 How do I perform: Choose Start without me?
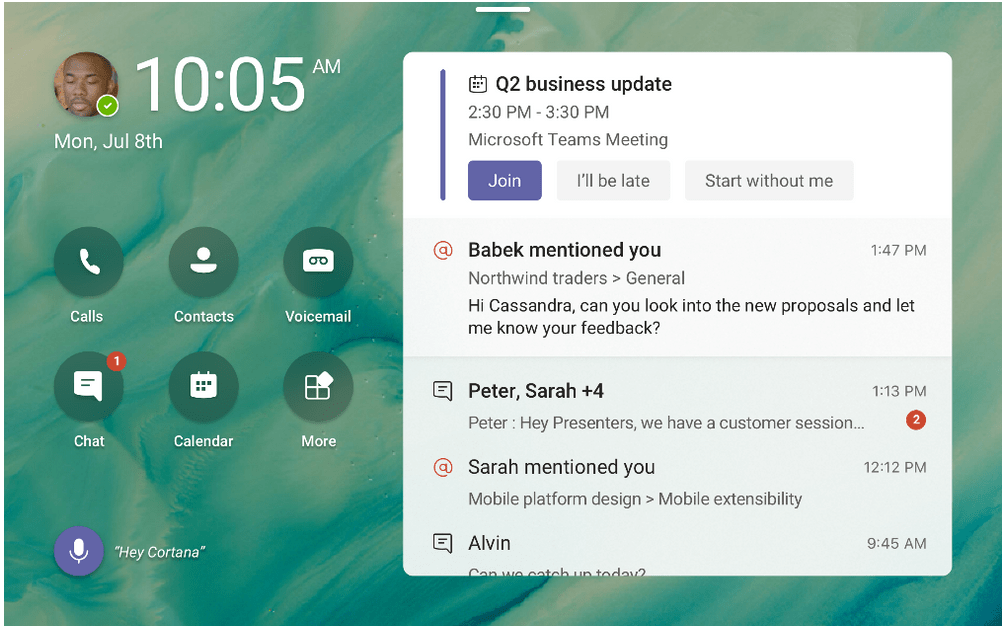(x=768, y=181)
